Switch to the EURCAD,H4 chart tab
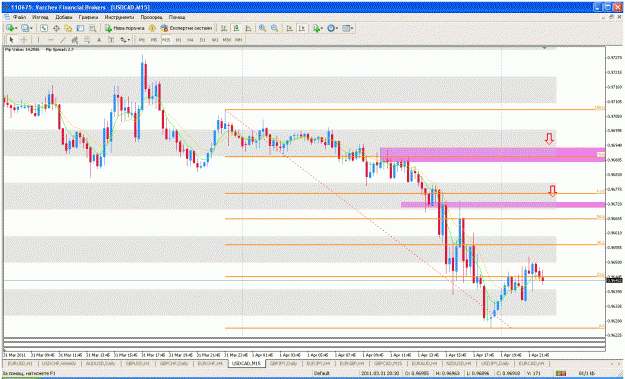This screenshot has width=625, height=379. [x=532, y=363]
